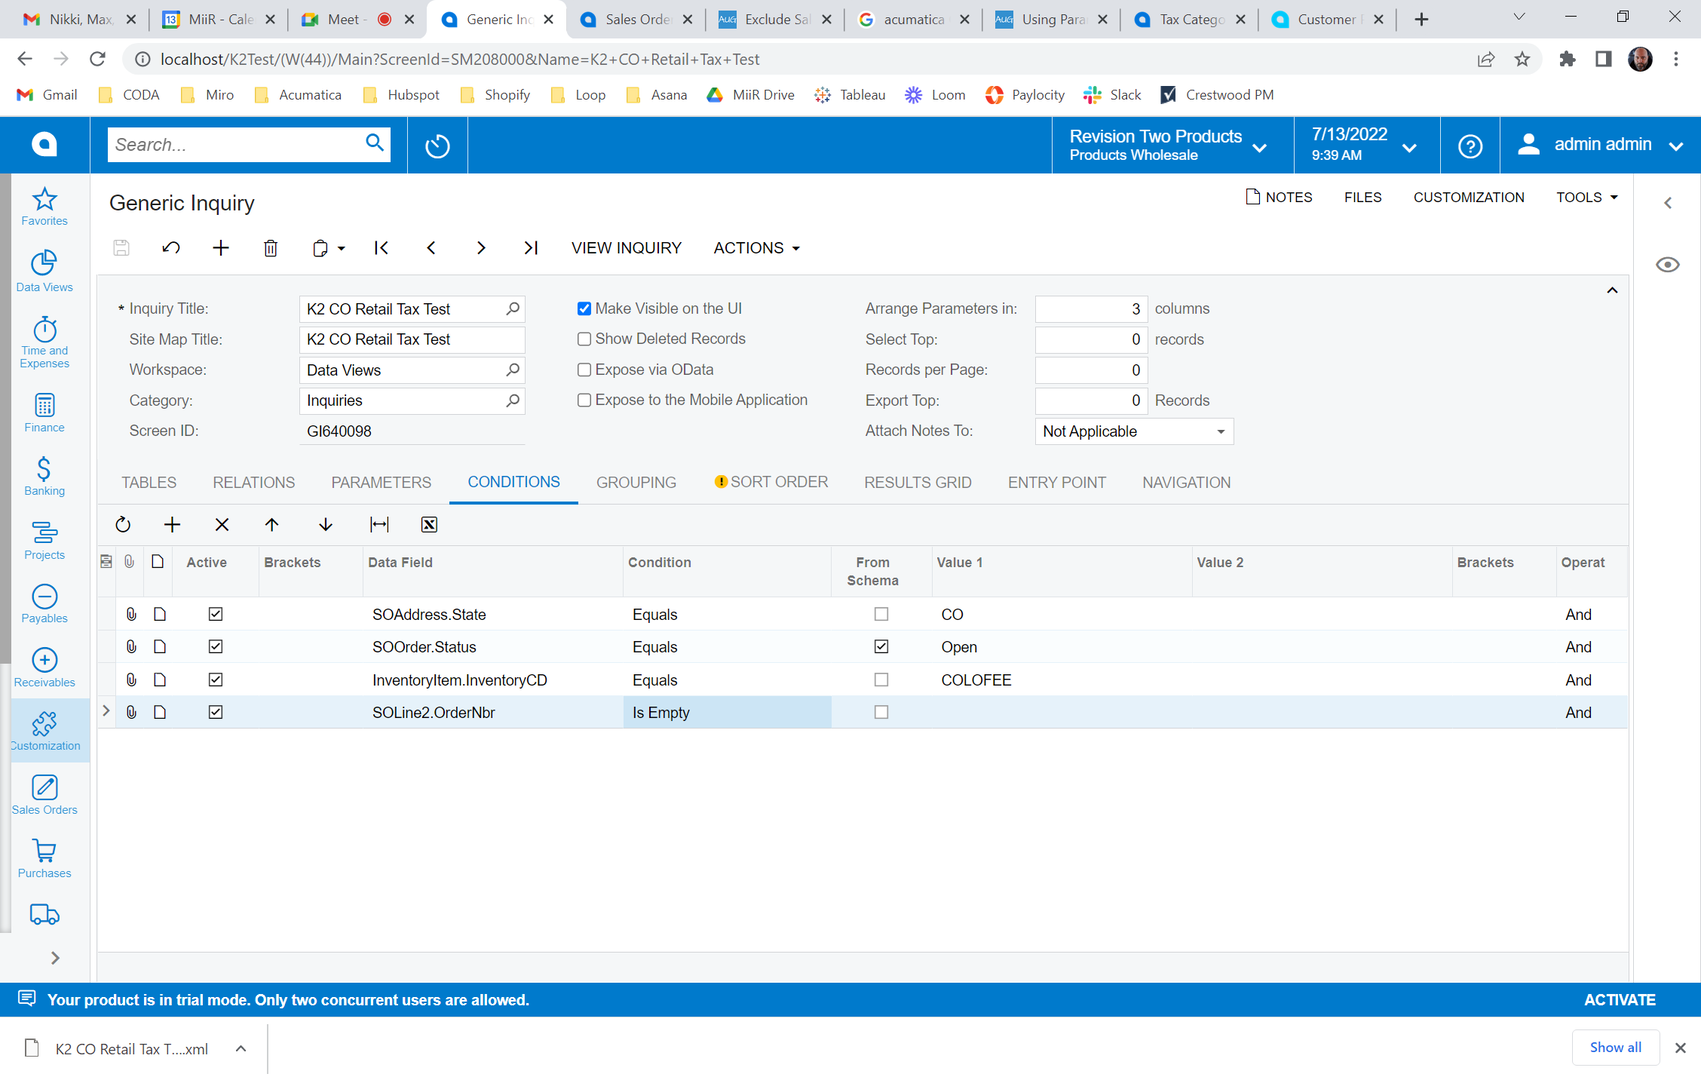Image resolution: width=1701 pixels, height=1080 pixels.
Task: Click the VIEW INQUIRY button
Action: pos(626,248)
